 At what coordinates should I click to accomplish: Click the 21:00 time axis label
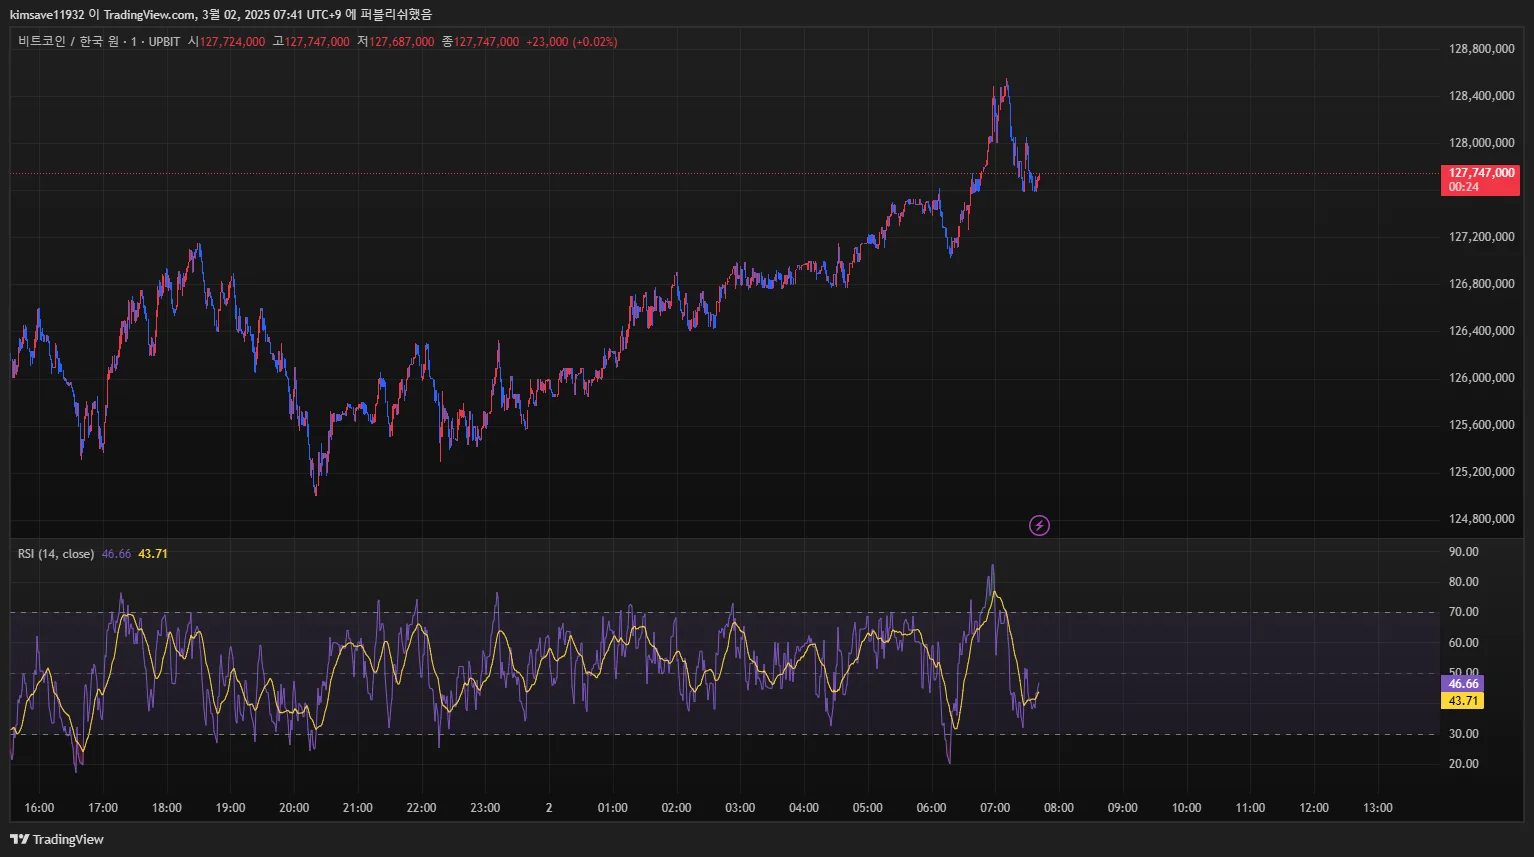click(x=358, y=808)
